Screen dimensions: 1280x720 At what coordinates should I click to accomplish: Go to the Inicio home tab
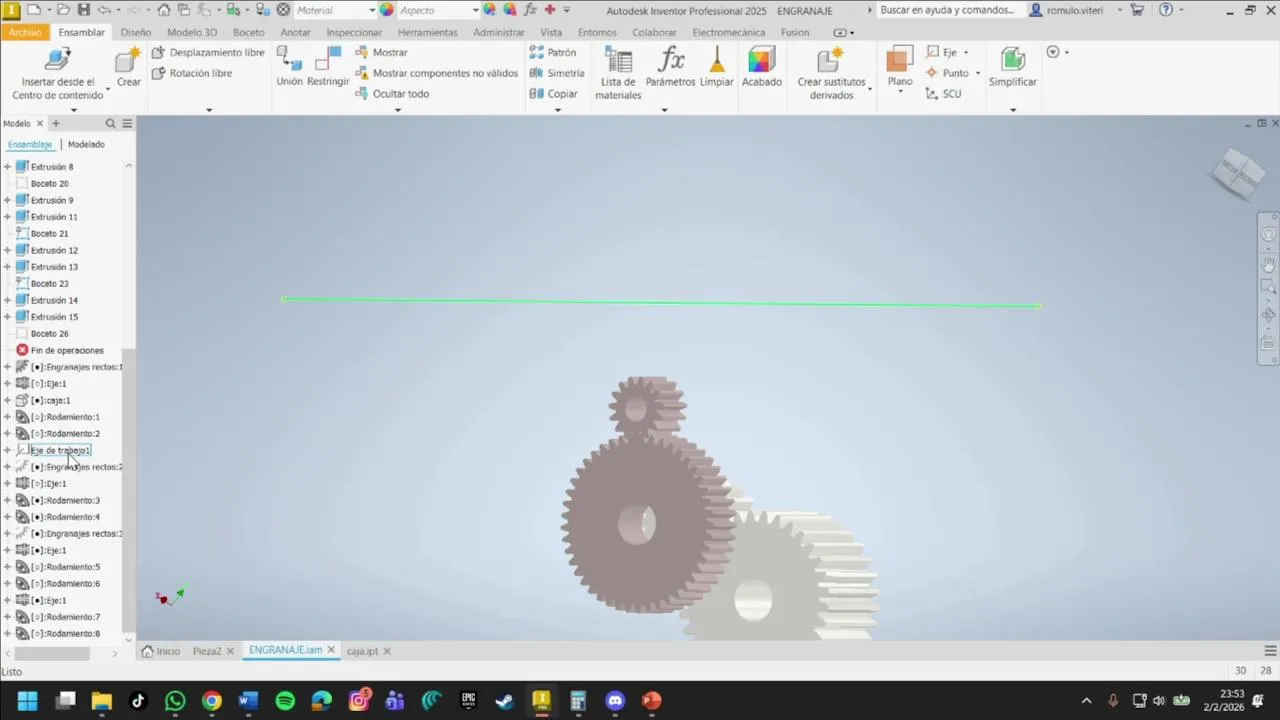161,651
